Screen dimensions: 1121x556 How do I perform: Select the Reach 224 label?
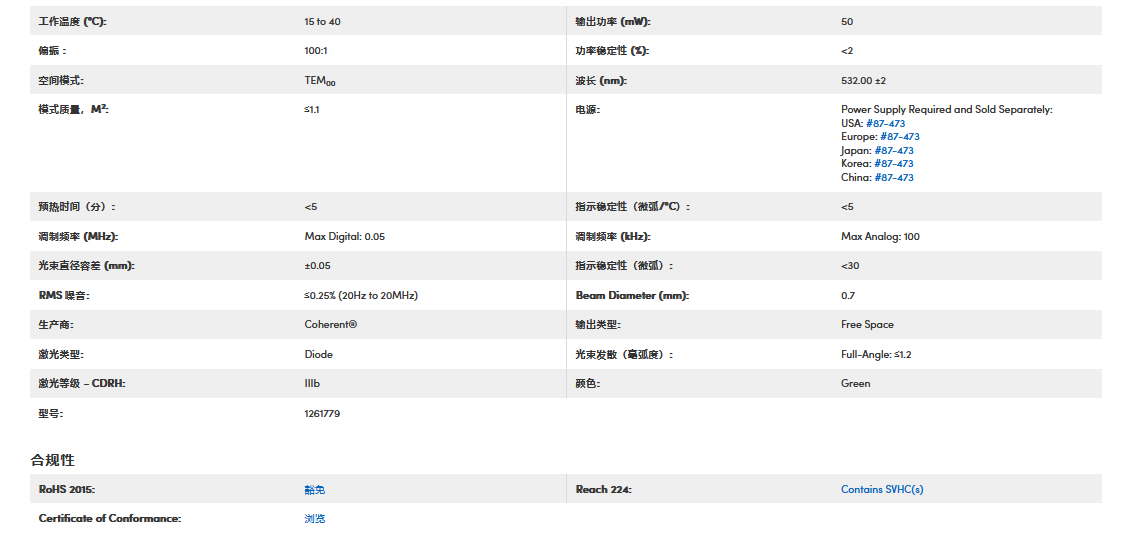coord(603,490)
